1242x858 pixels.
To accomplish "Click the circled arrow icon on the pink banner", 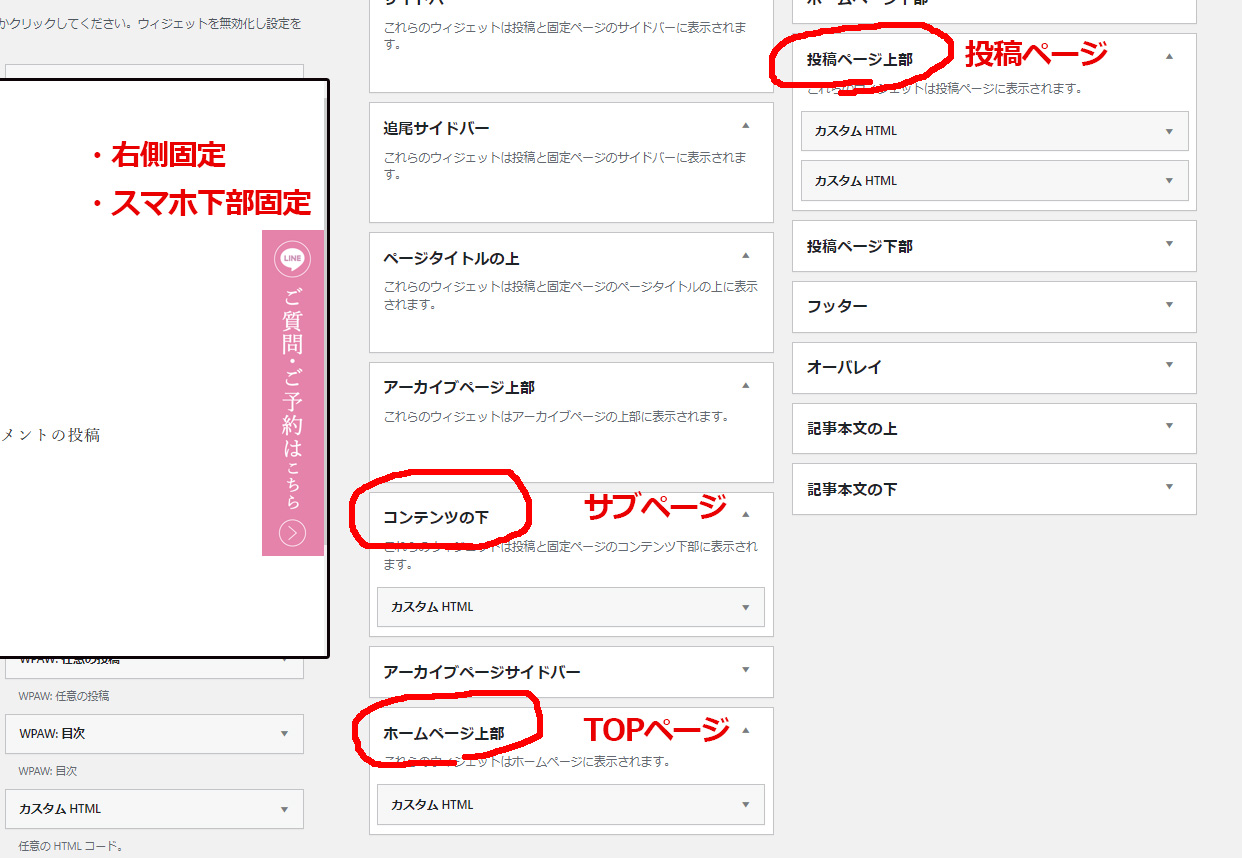I will (x=292, y=533).
